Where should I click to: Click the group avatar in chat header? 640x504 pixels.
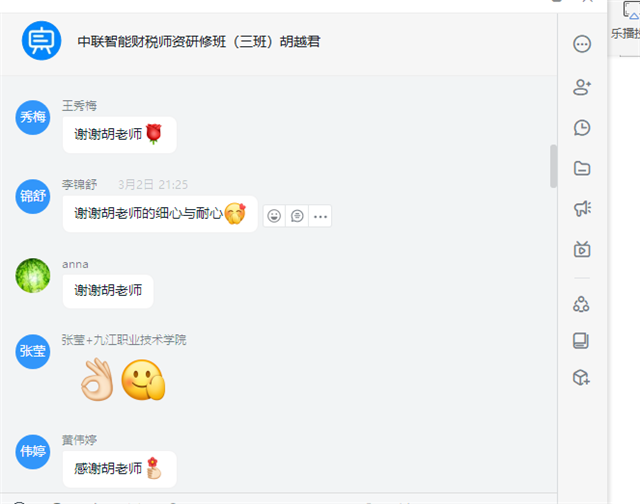click(41, 41)
